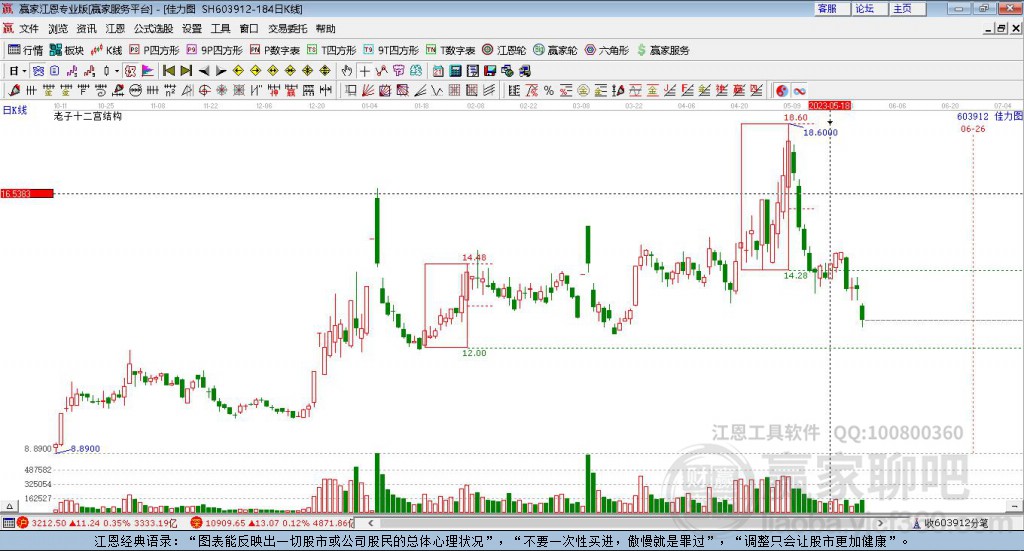1024x551 pixels.
Task: Click the first yellow diamond left-arrow icon
Action: [238, 71]
